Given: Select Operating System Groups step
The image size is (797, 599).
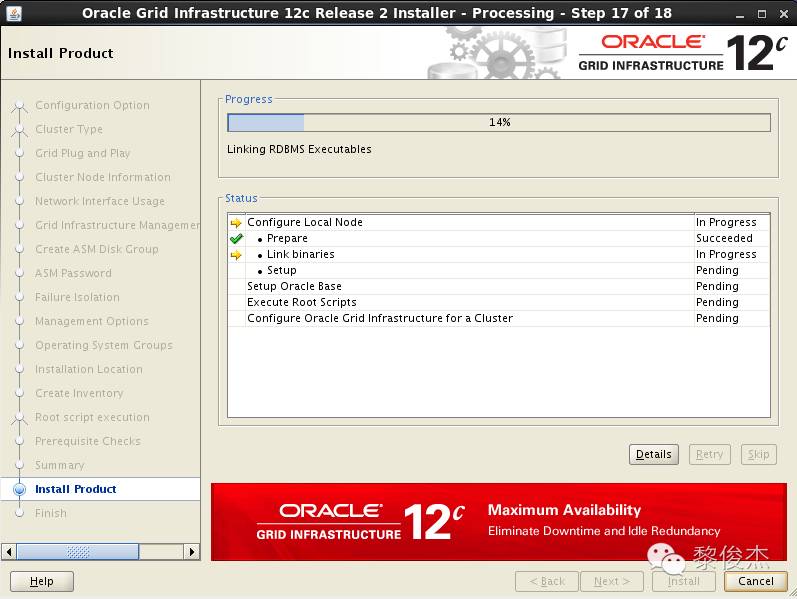Looking at the screenshot, I should [104, 345].
